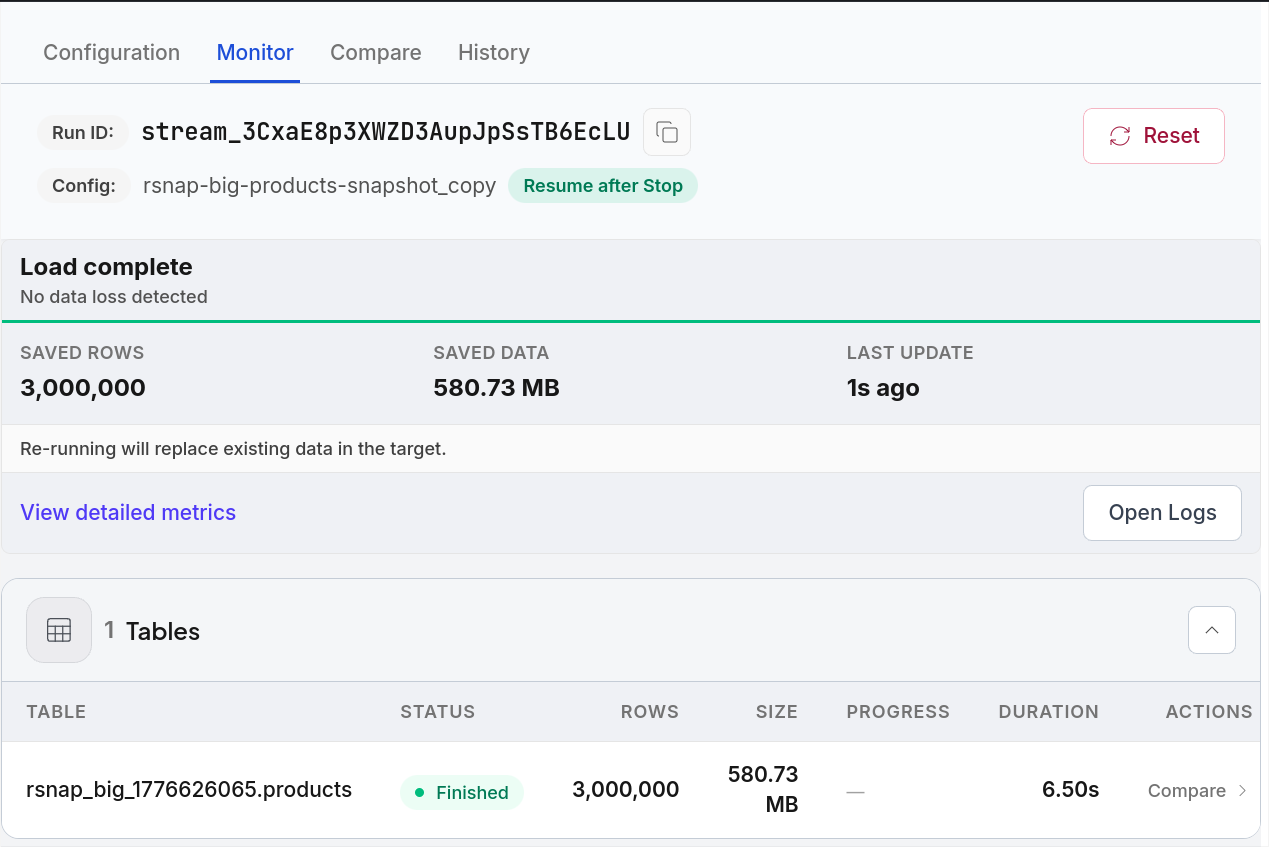
Task: Click the SIZE column header
Action: pos(777,712)
